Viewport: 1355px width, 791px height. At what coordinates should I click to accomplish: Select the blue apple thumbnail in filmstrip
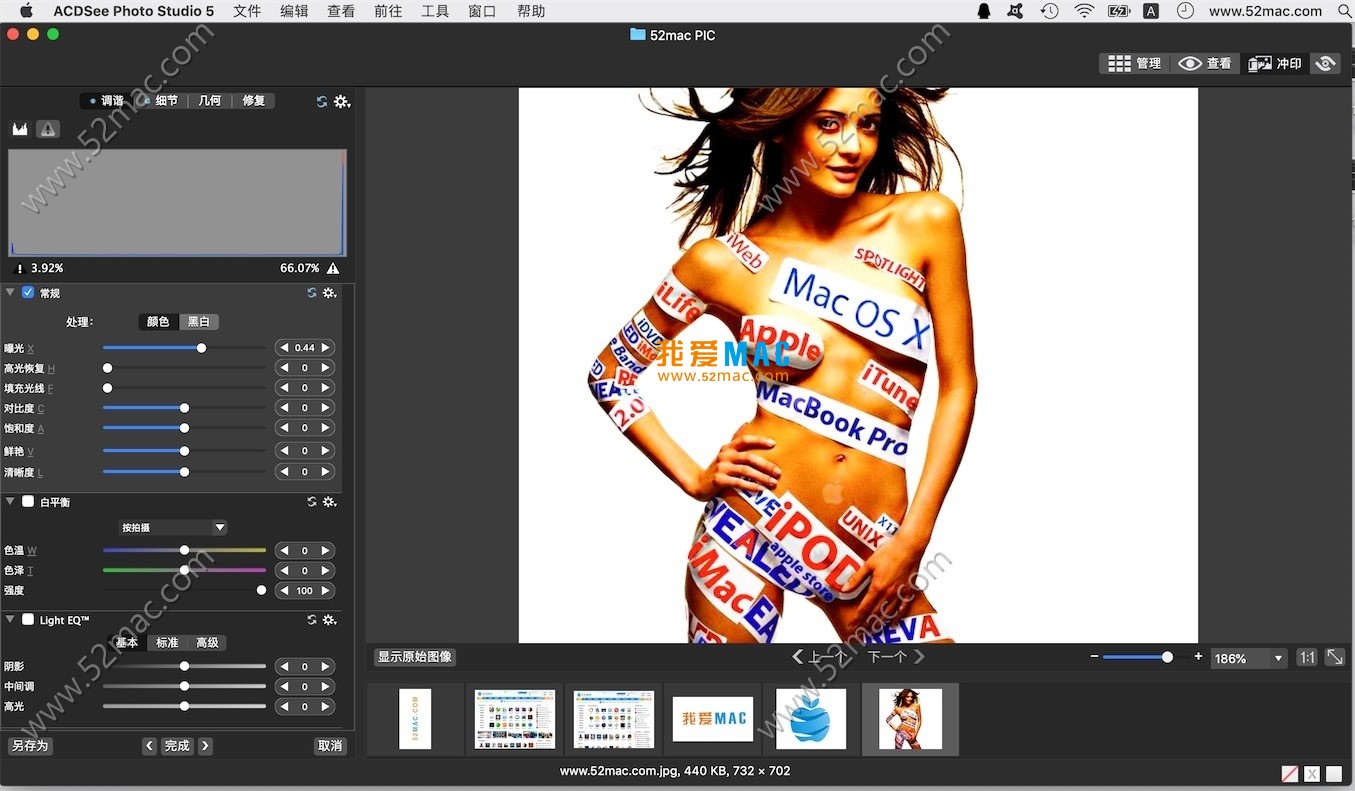(811, 719)
